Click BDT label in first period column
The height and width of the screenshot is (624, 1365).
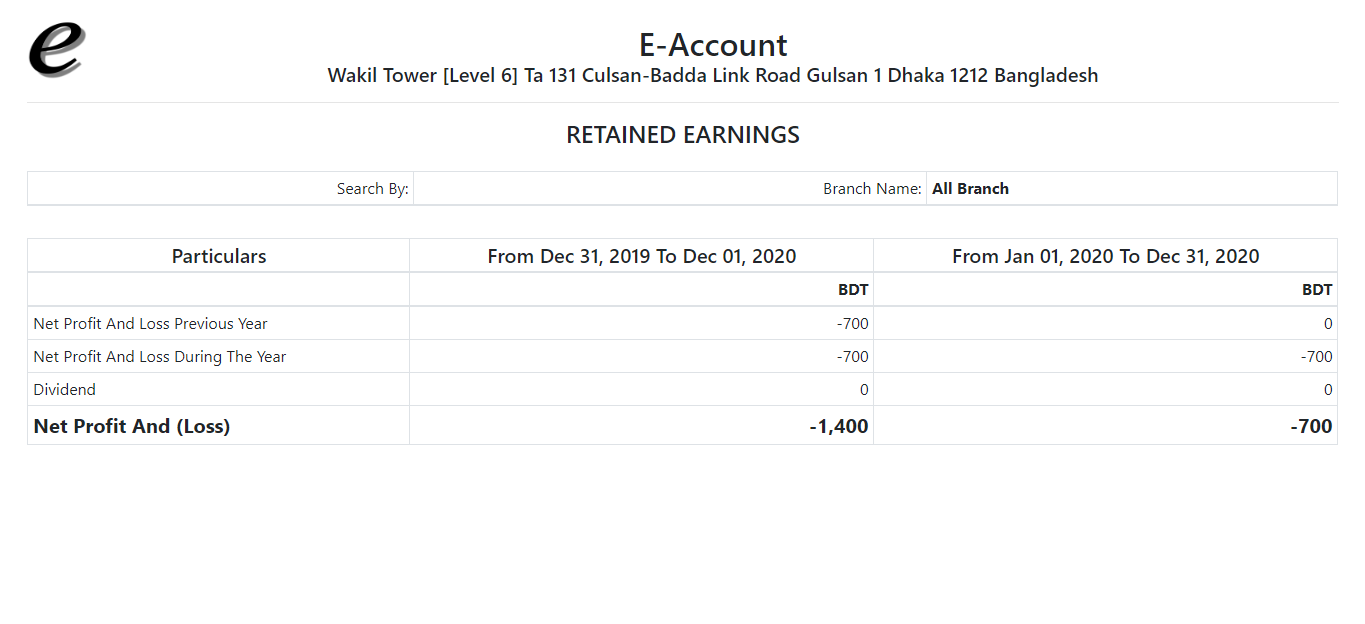[x=853, y=290]
